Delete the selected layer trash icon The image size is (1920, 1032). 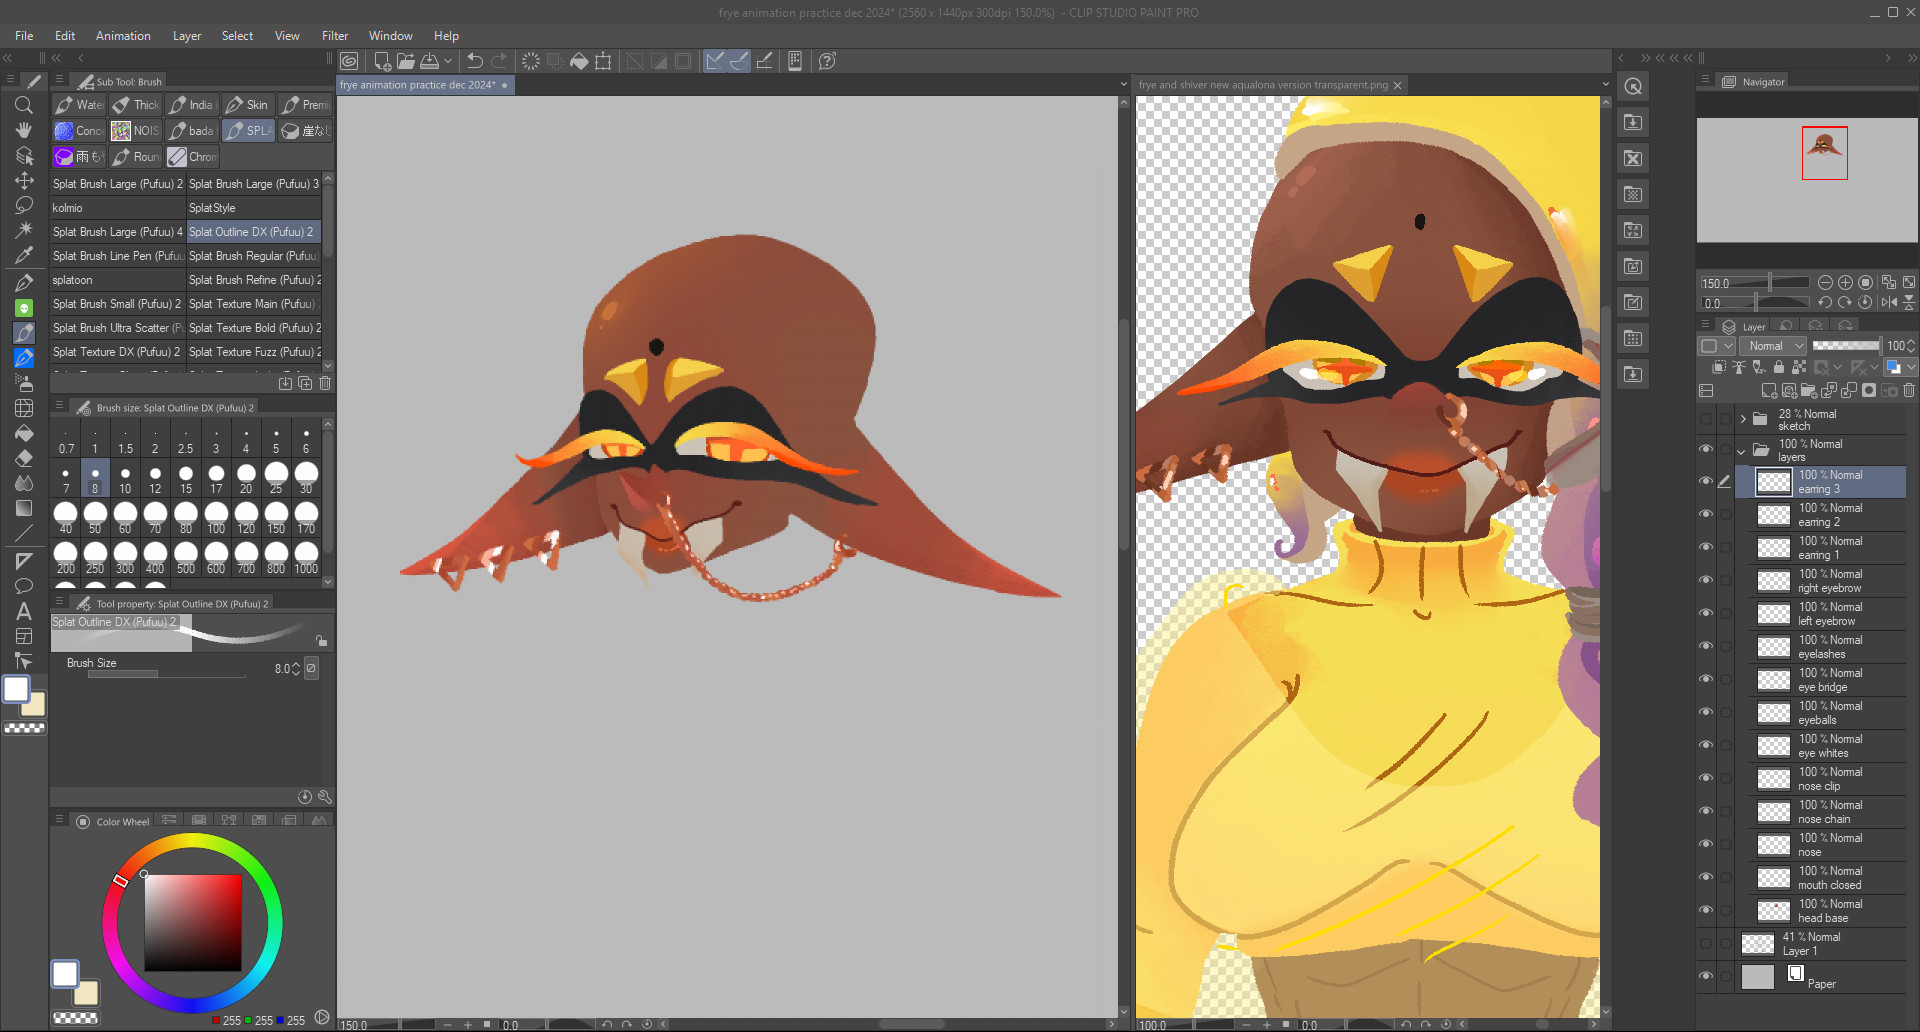click(x=1909, y=391)
